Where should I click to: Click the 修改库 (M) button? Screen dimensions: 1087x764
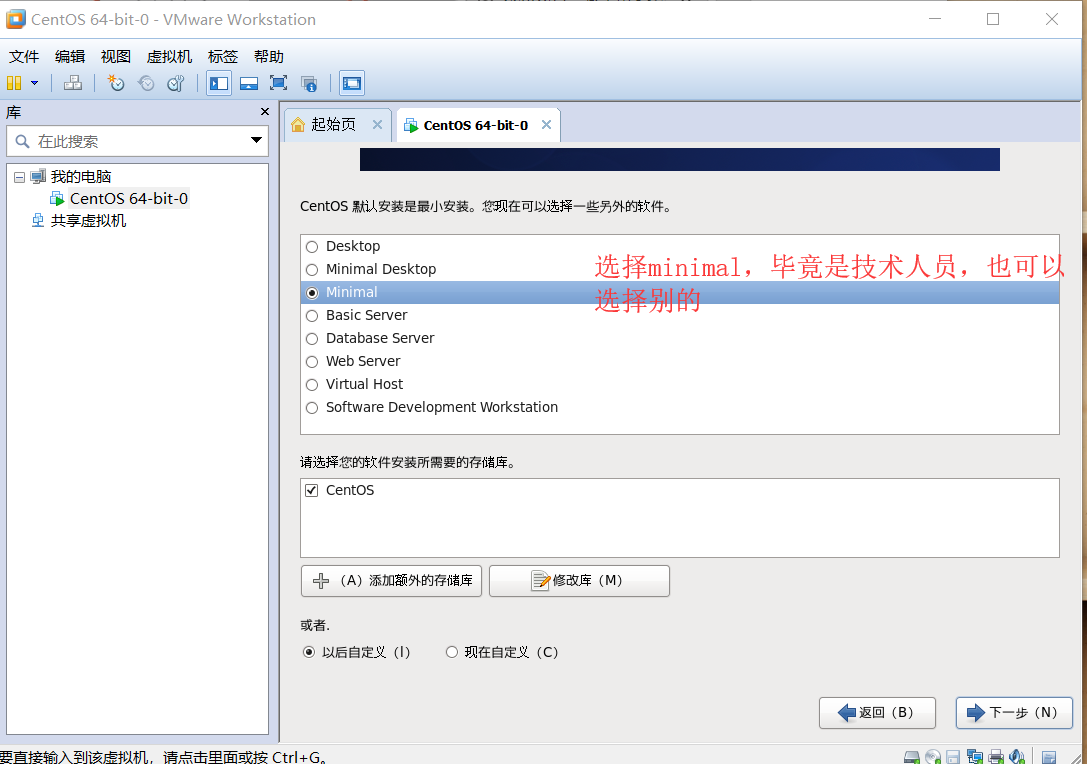point(580,581)
